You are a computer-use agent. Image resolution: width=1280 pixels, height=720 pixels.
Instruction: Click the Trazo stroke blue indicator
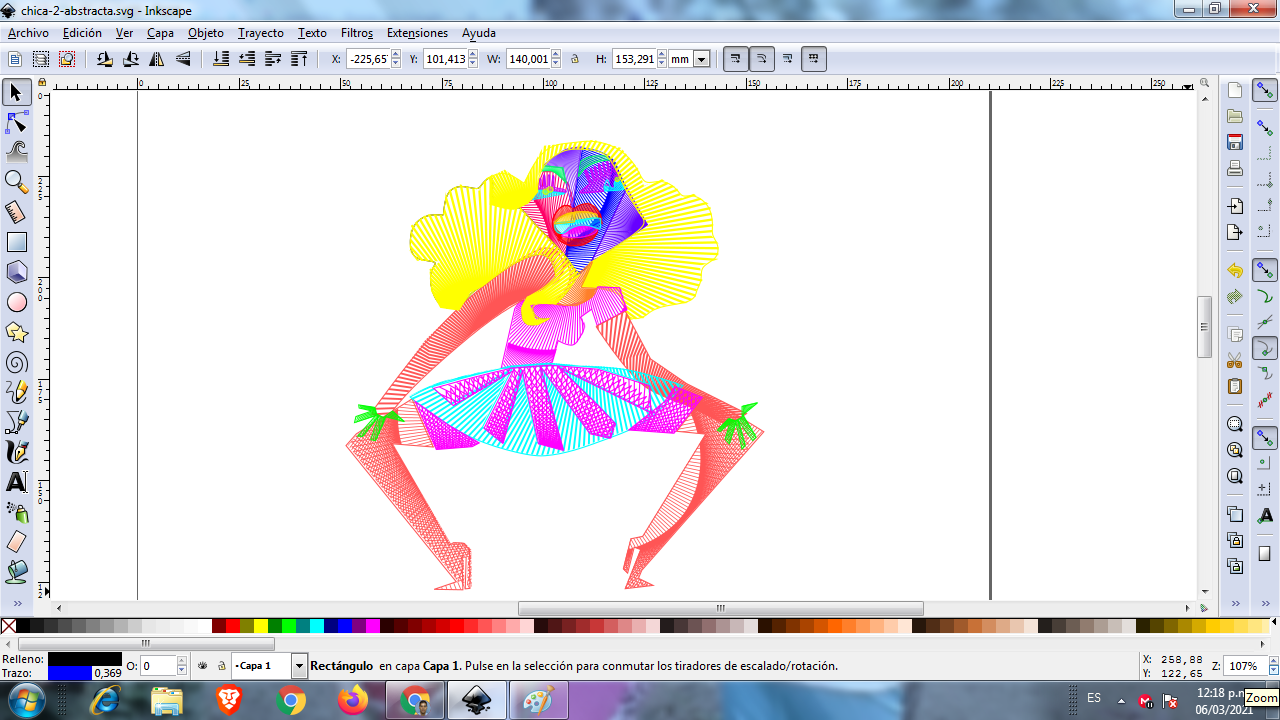pyautogui.click(x=70, y=673)
